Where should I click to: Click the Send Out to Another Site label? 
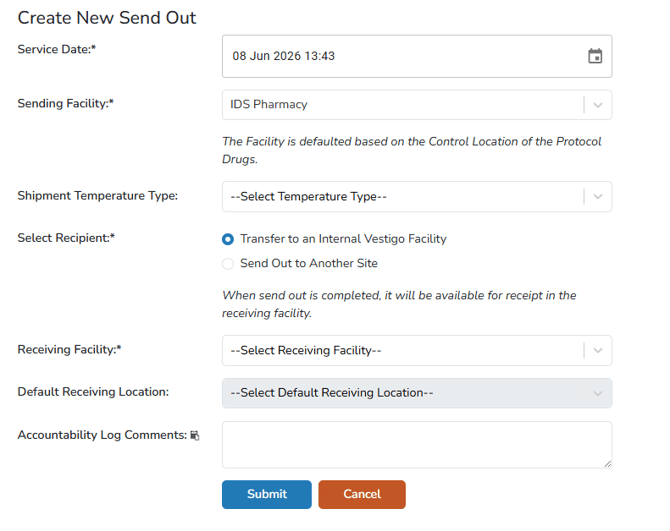click(x=309, y=263)
